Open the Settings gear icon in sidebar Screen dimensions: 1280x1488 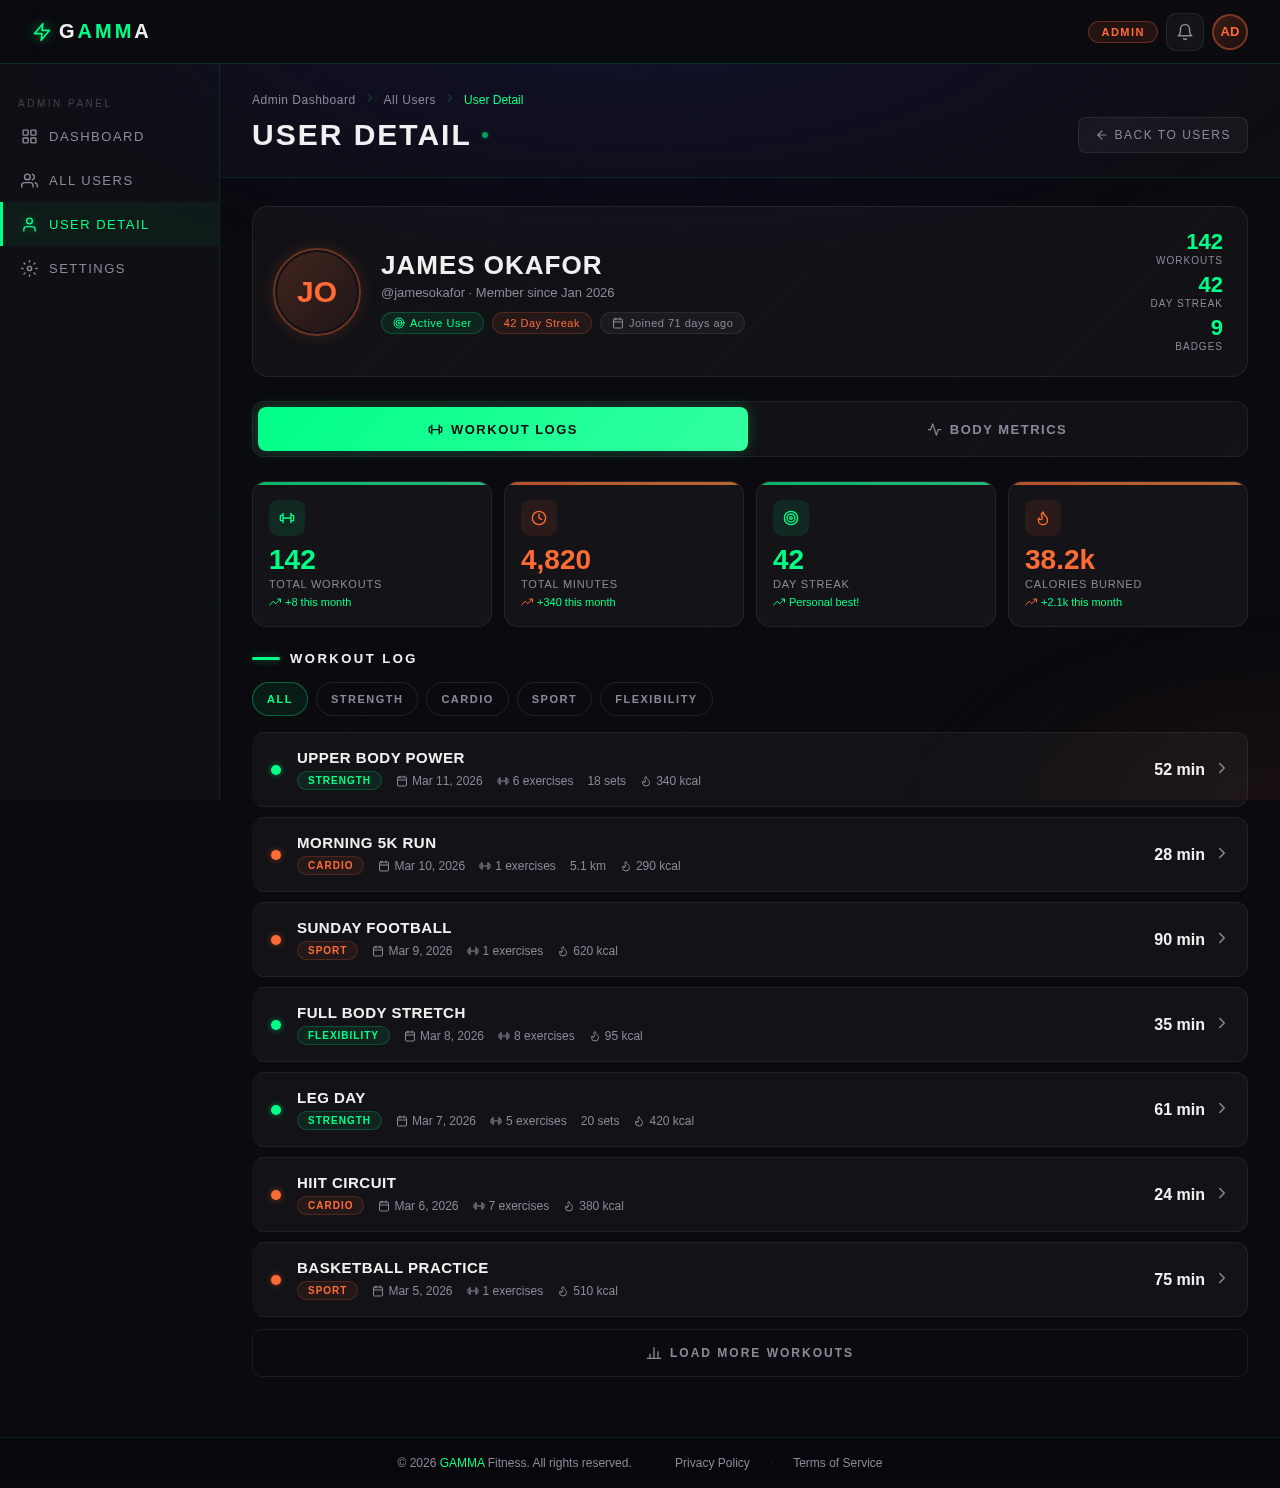[x=29, y=268]
